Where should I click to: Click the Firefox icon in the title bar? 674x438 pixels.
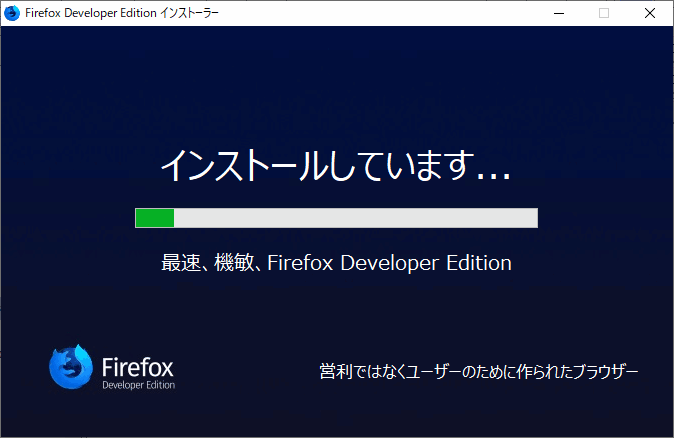[12, 13]
